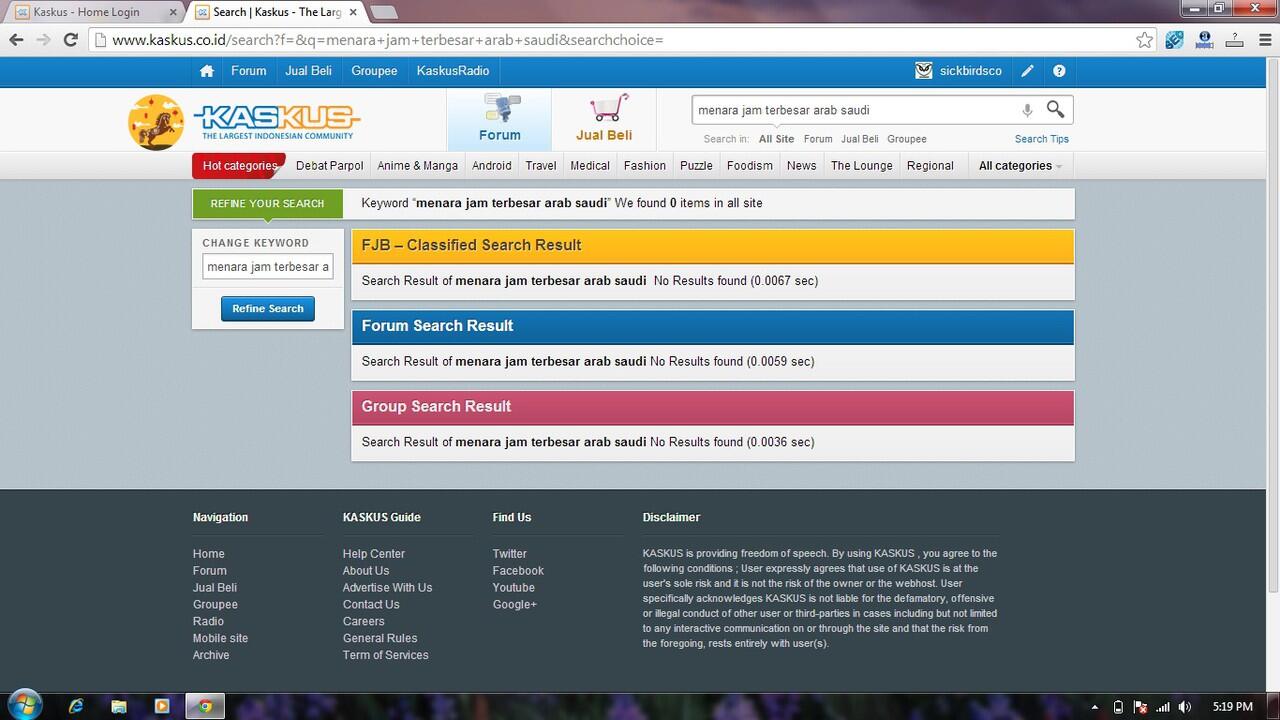Open Help Center footer link
Image resolution: width=1280 pixels, height=720 pixels.
tap(374, 554)
